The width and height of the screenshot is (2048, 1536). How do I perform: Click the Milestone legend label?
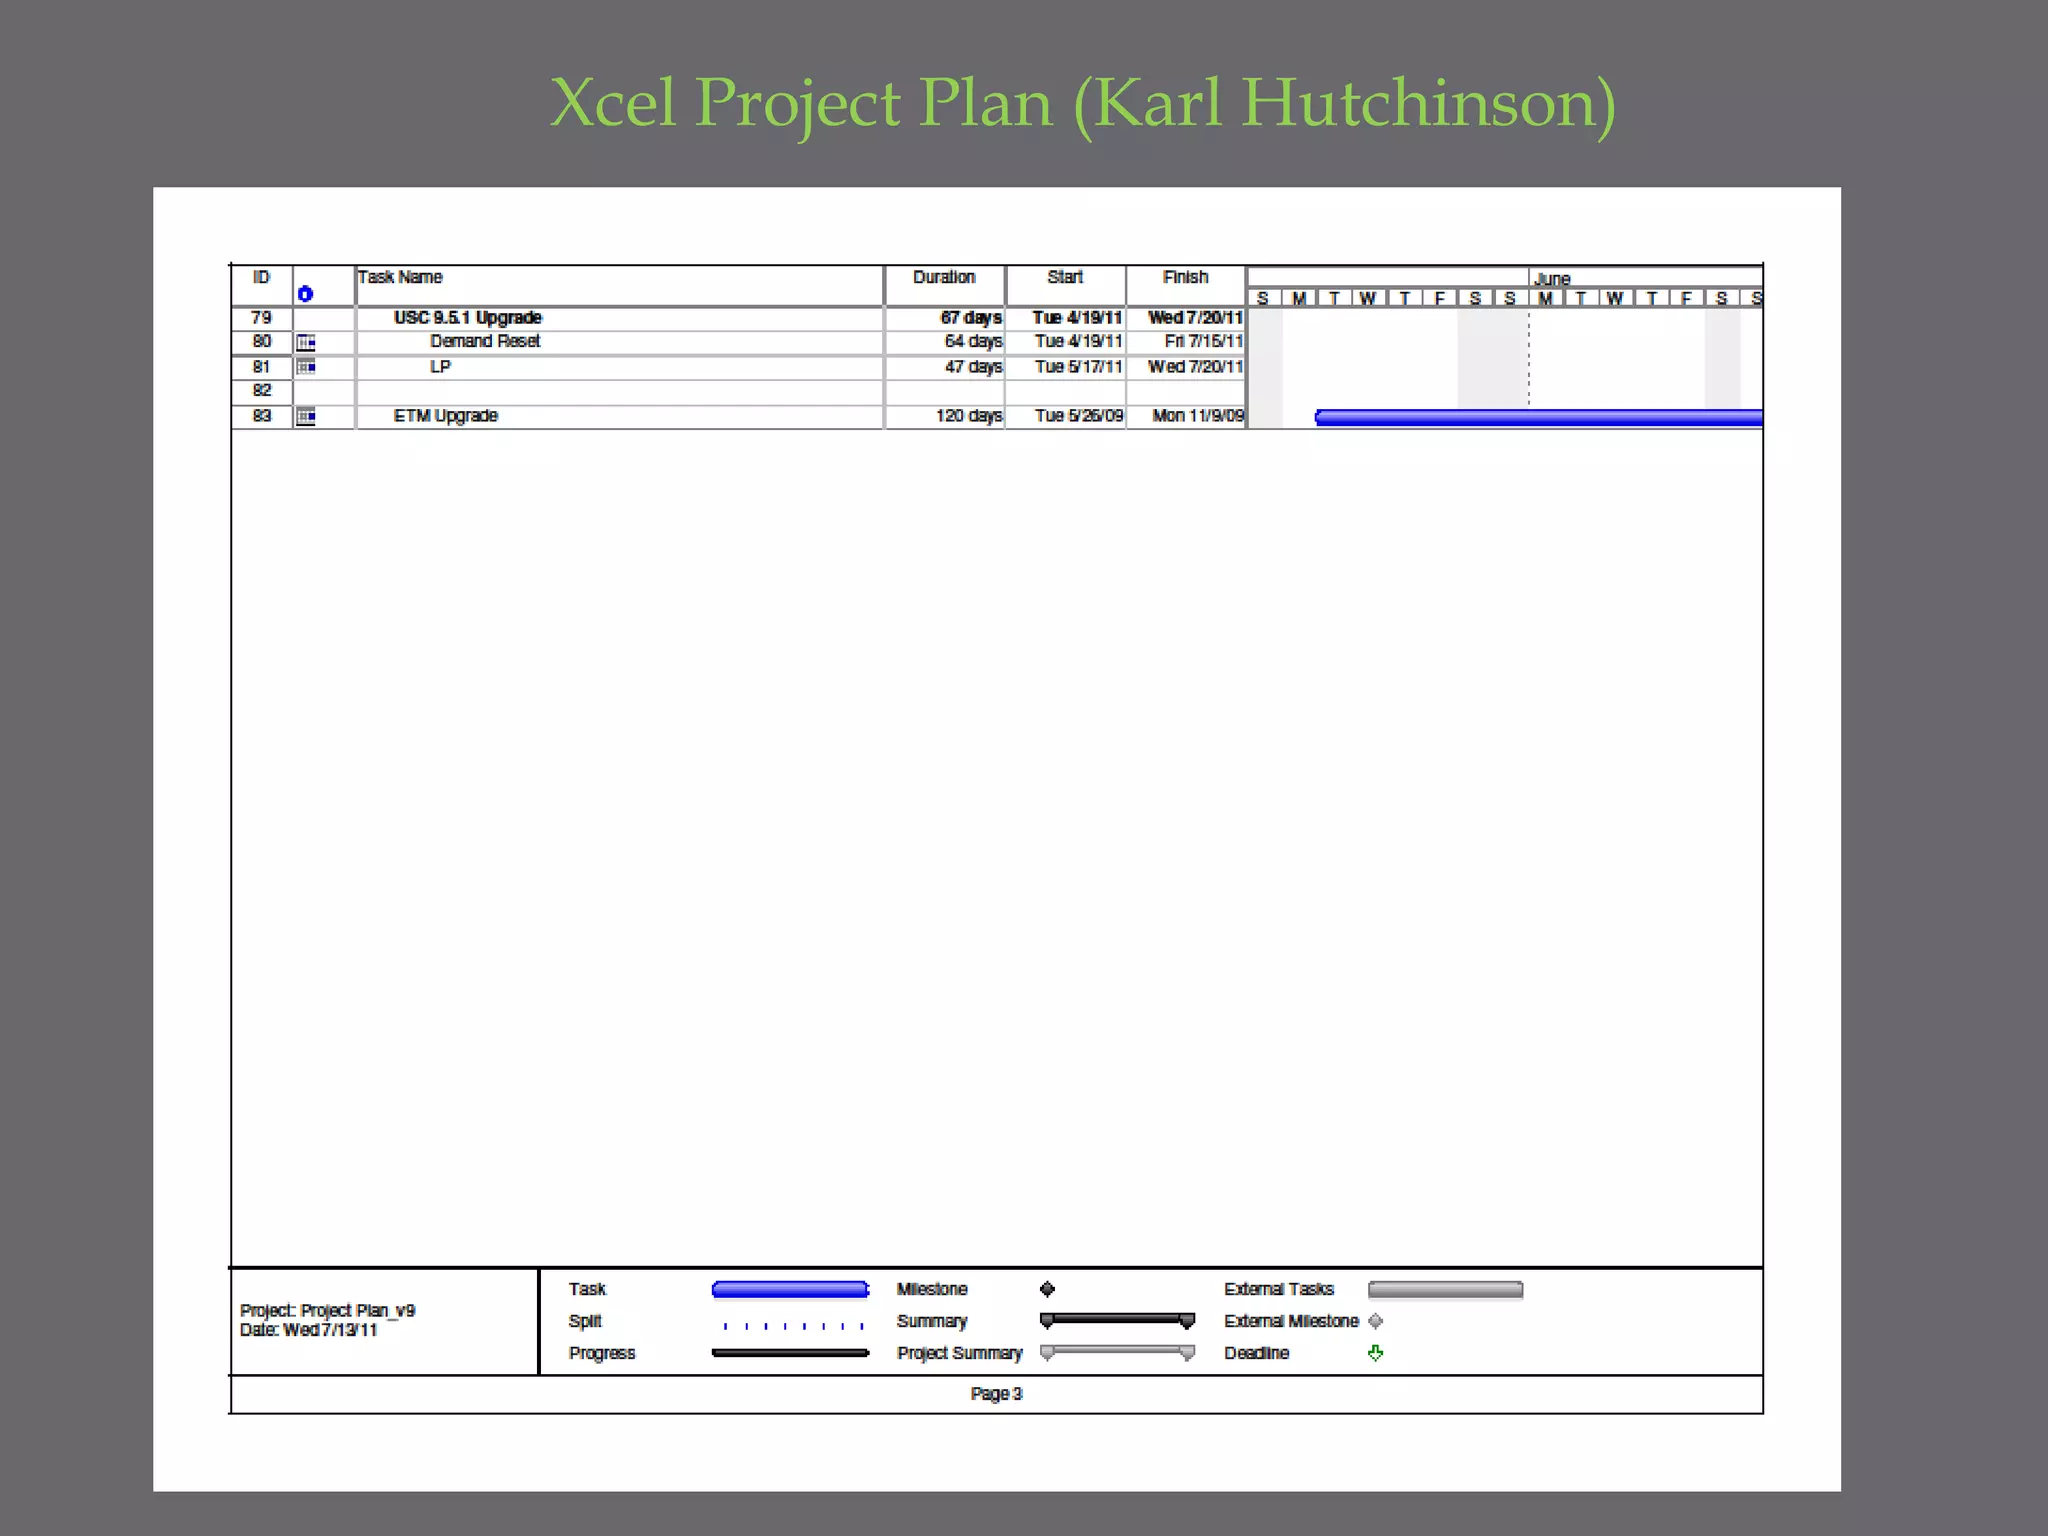[932, 1289]
